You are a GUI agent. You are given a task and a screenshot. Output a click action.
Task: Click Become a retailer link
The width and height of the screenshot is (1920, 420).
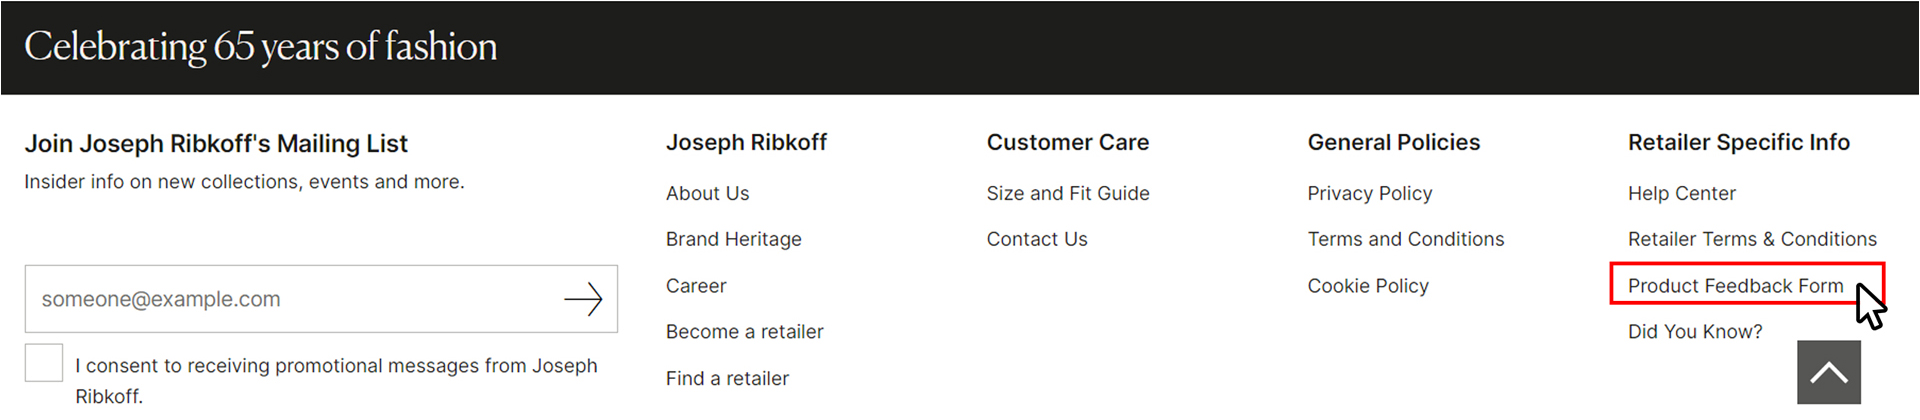(x=744, y=332)
